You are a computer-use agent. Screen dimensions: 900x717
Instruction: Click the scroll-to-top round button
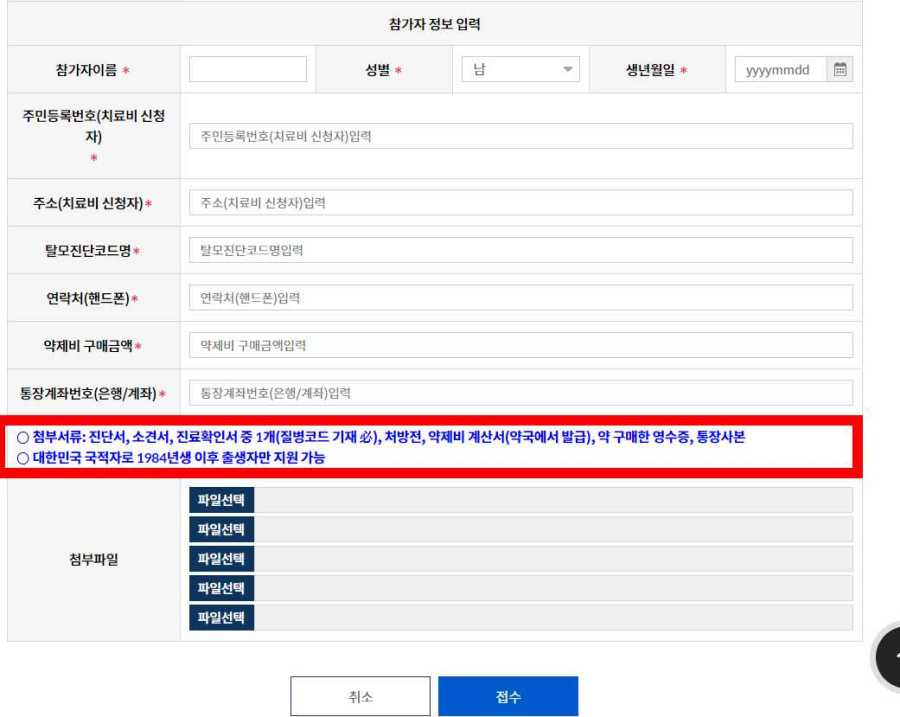click(x=887, y=656)
